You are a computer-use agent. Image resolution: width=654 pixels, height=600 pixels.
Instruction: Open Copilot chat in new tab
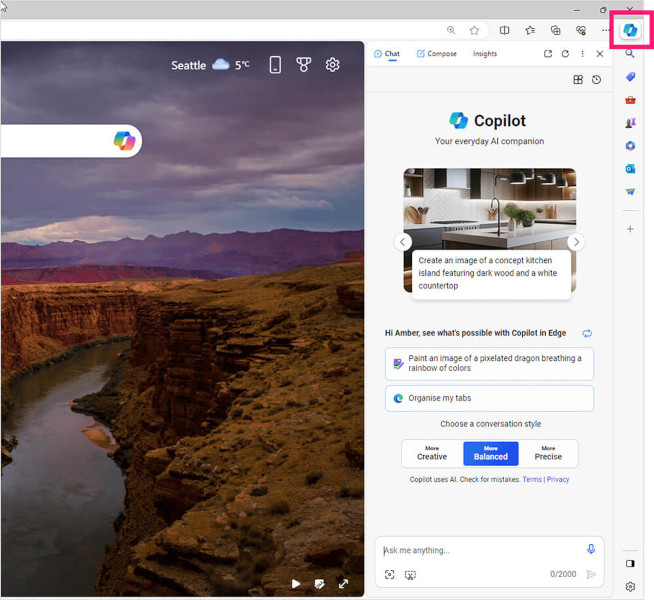(548, 54)
